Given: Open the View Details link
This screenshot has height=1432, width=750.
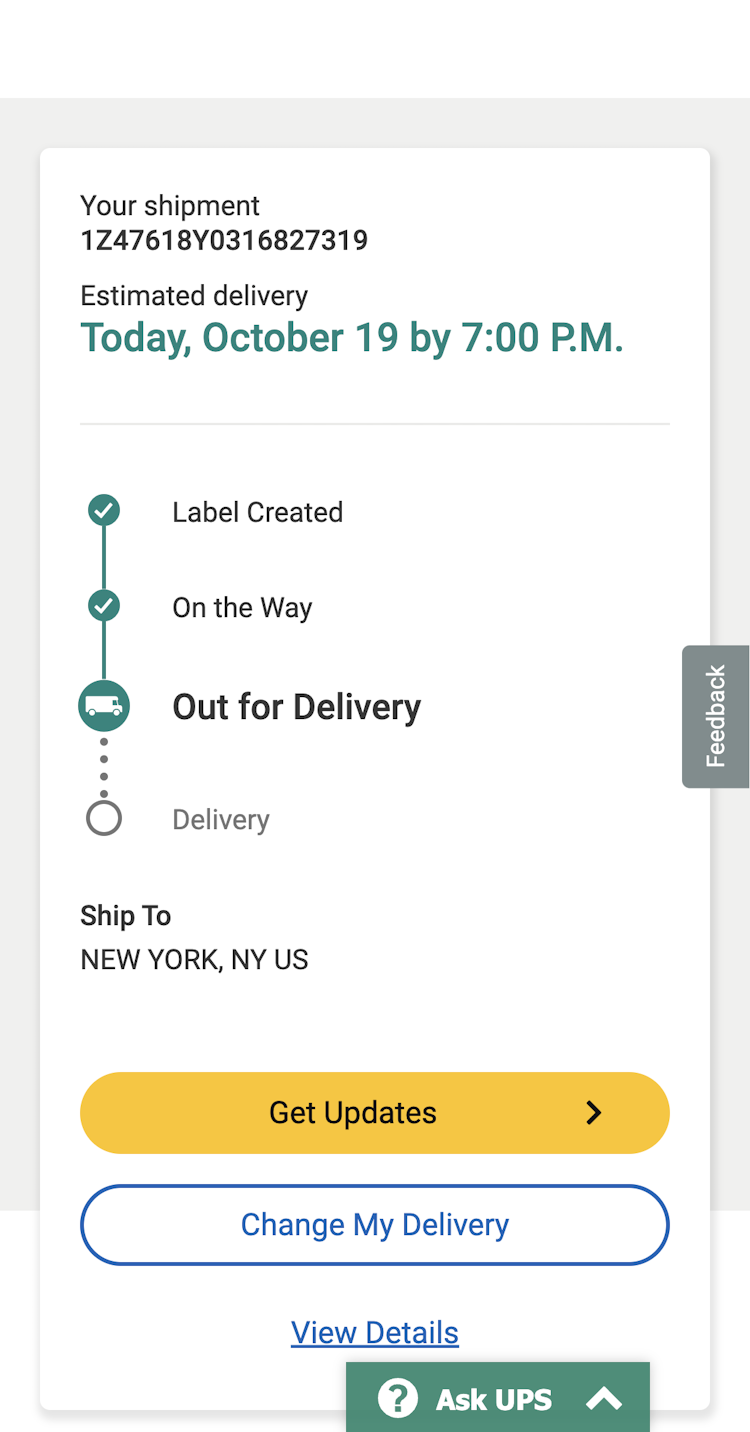Looking at the screenshot, I should click(x=375, y=1333).
